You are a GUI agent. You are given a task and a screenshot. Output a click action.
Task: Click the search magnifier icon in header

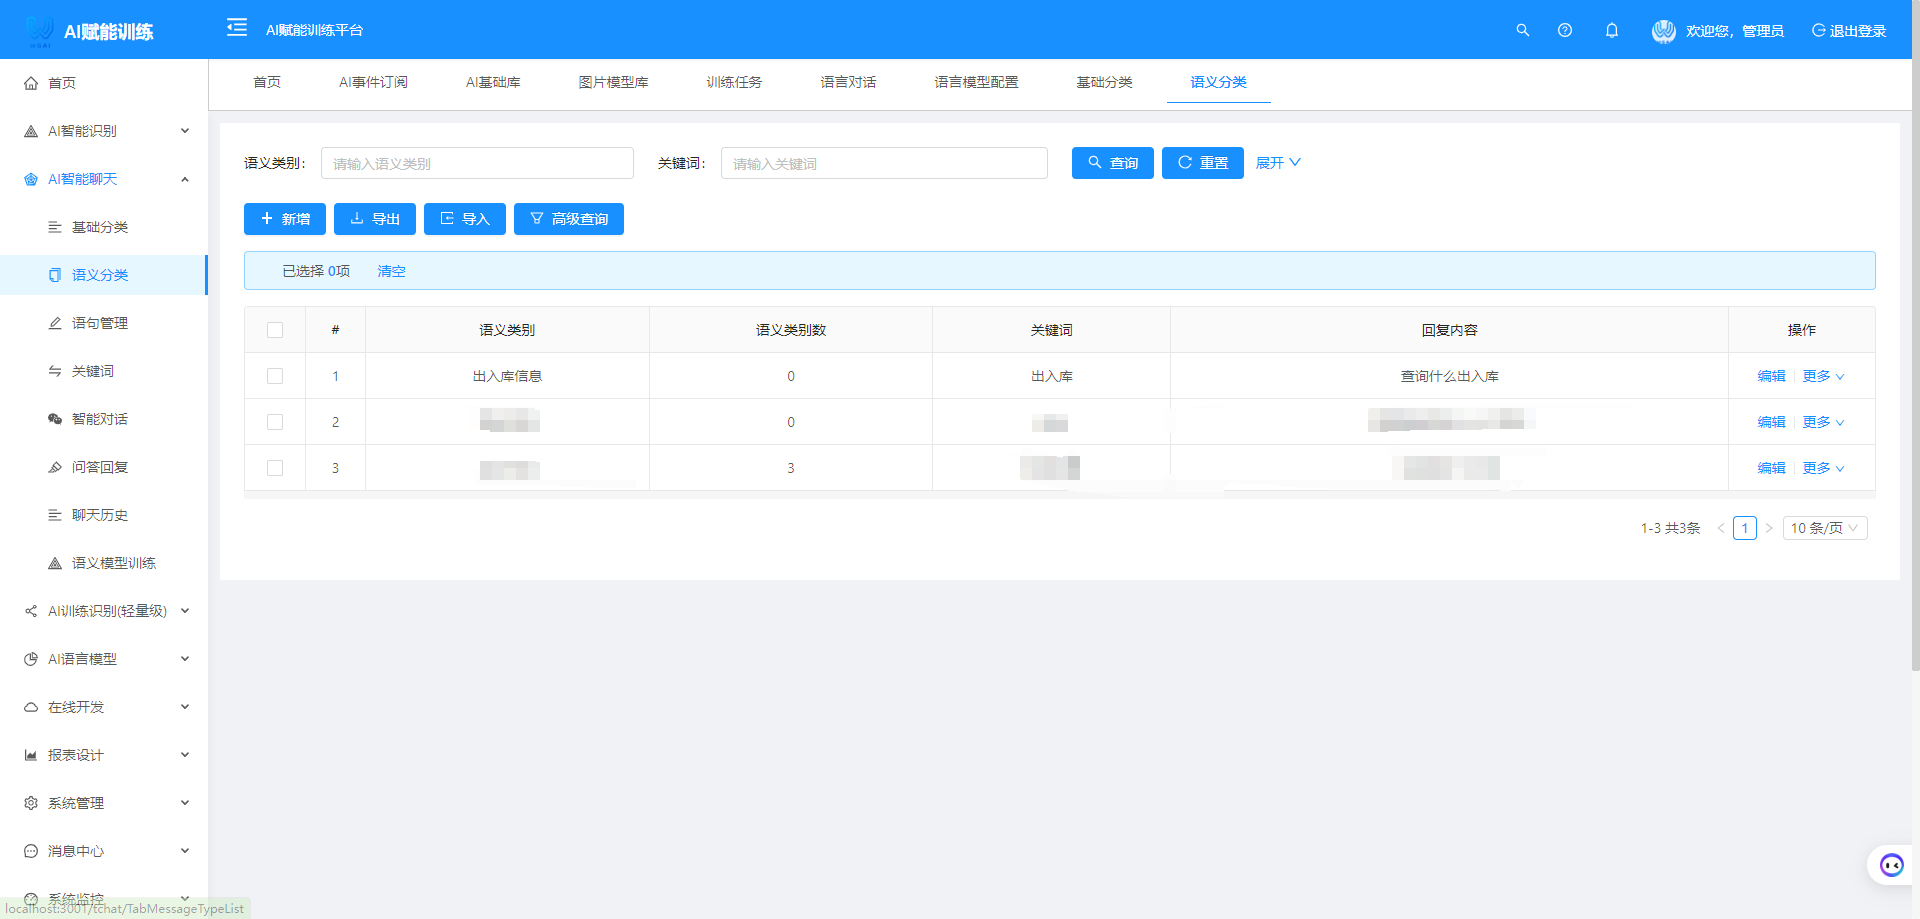pyautogui.click(x=1522, y=30)
